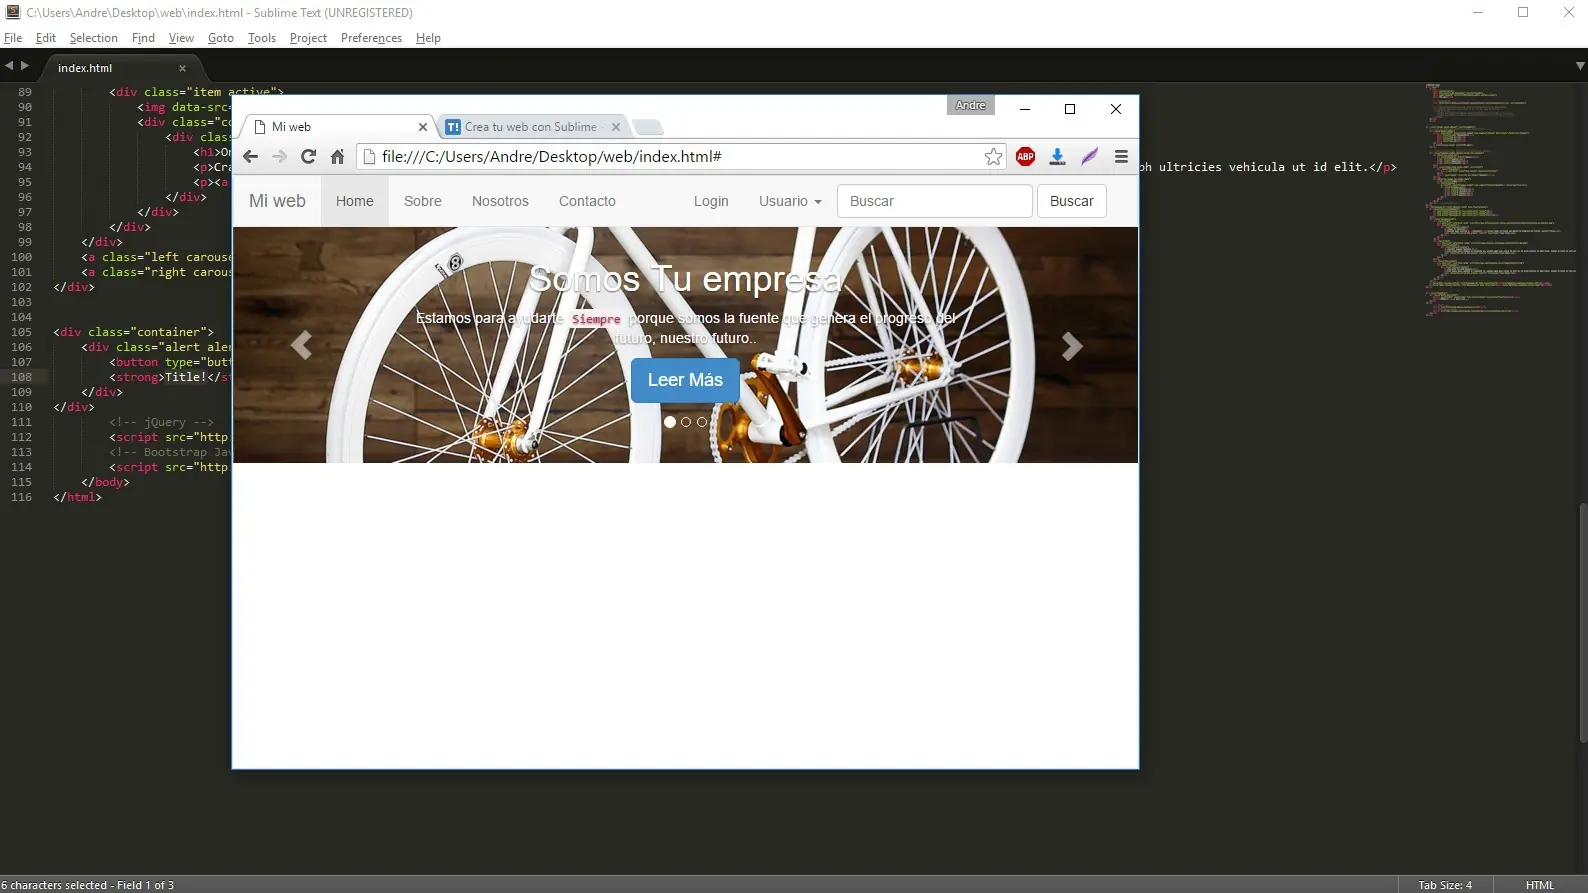Click the pink Siempre code label
This screenshot has width=1588, height=893.
click(x=596, y=319)
